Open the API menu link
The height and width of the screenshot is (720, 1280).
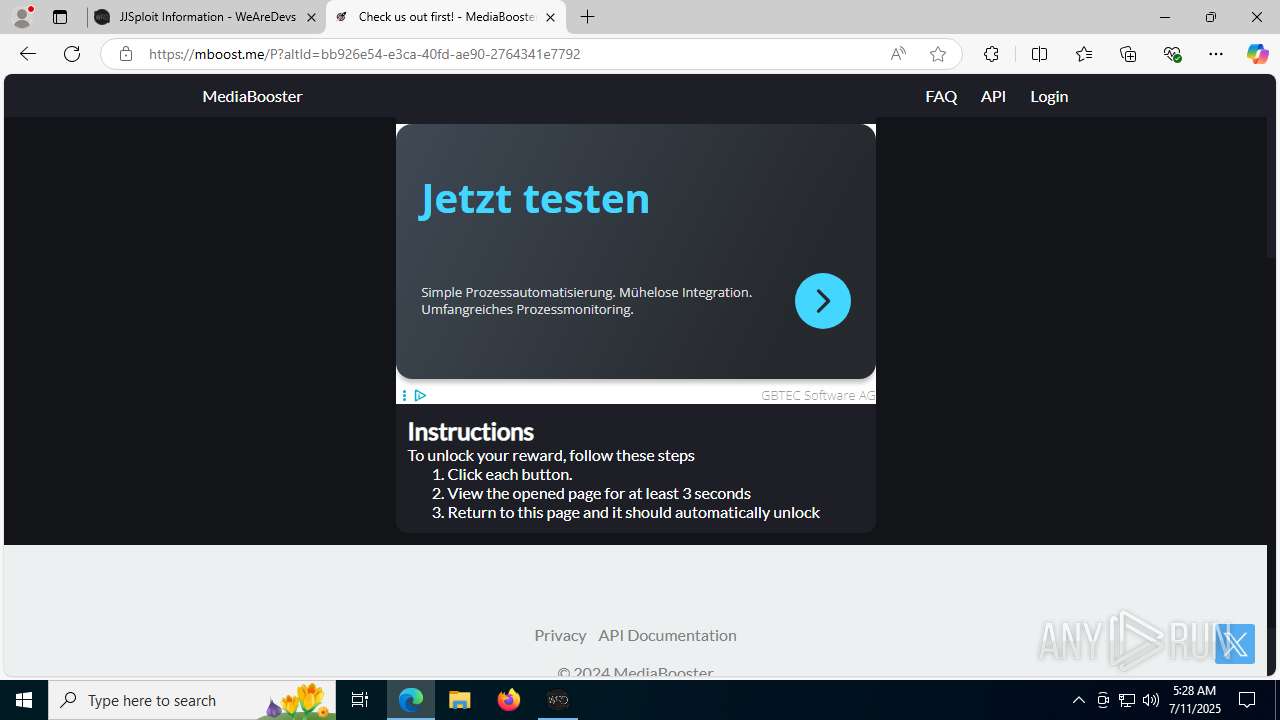pos(993,96)
